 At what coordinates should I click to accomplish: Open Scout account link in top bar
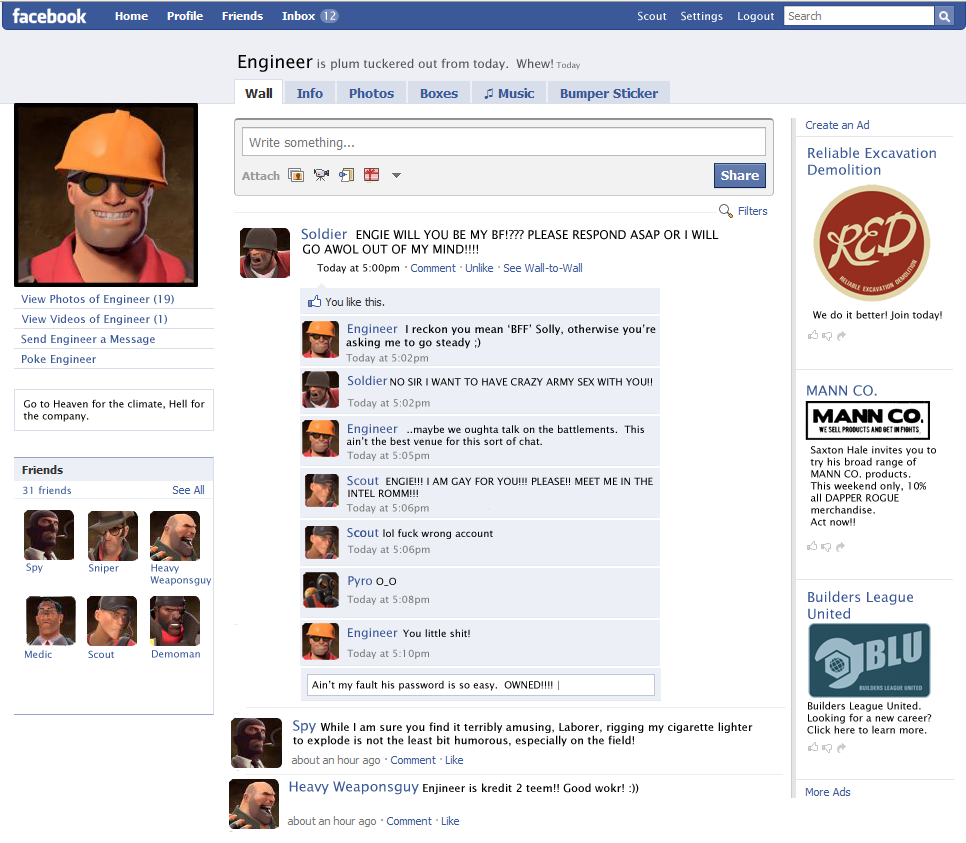click(652, 16)
